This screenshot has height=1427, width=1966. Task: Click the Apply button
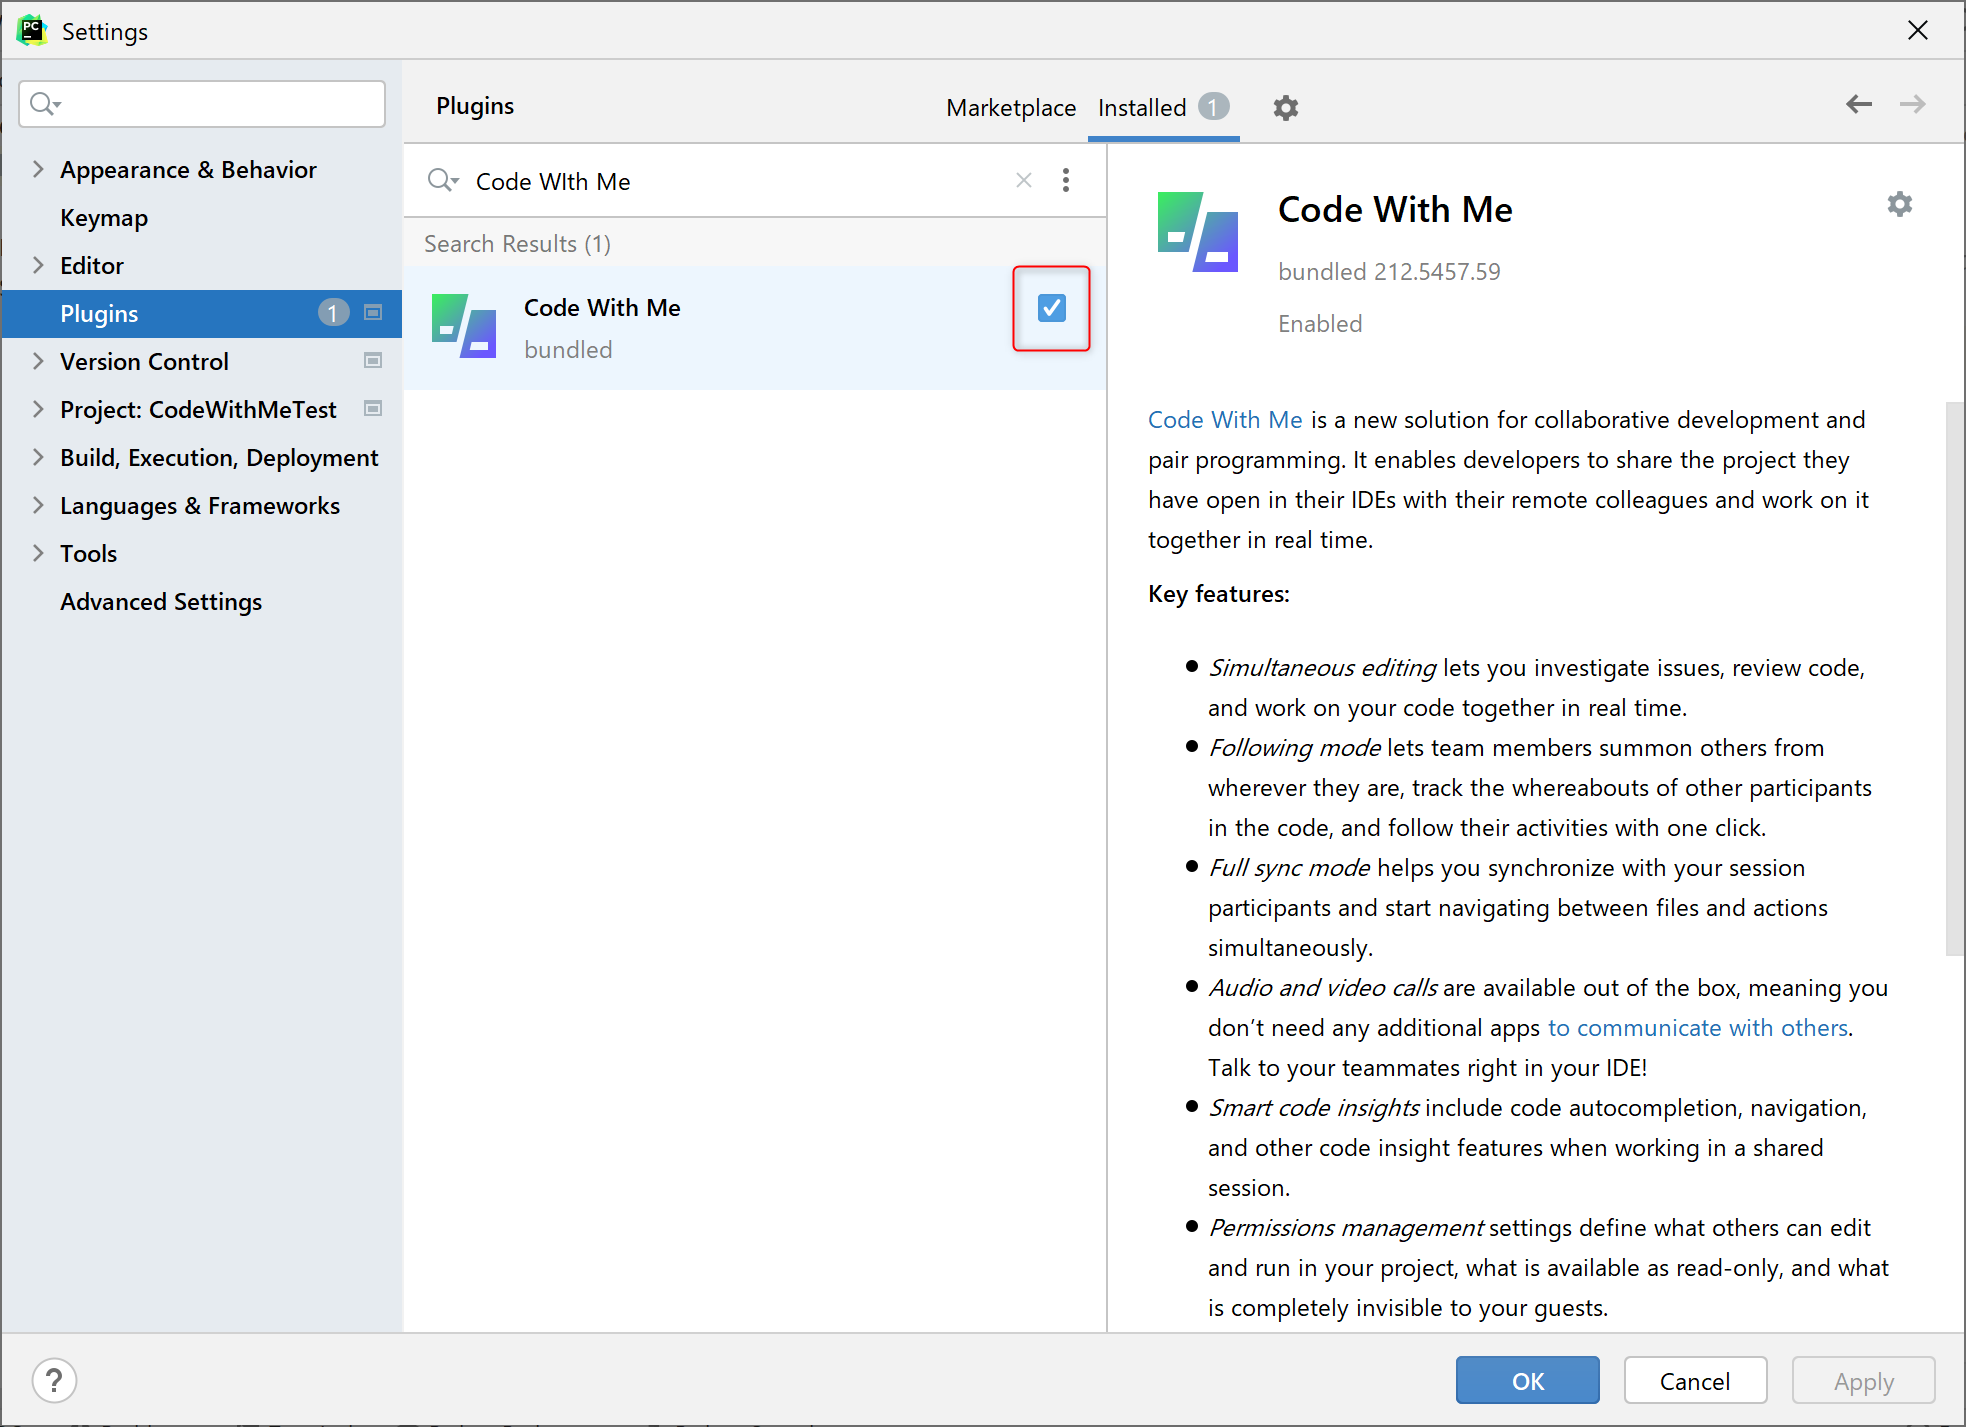click(1863, 1381)
